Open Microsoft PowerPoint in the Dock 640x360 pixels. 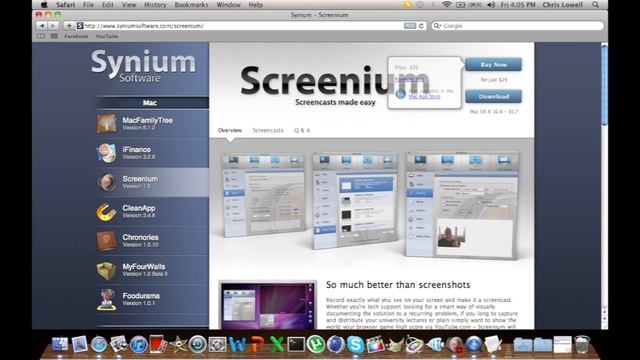click(257, 344)
